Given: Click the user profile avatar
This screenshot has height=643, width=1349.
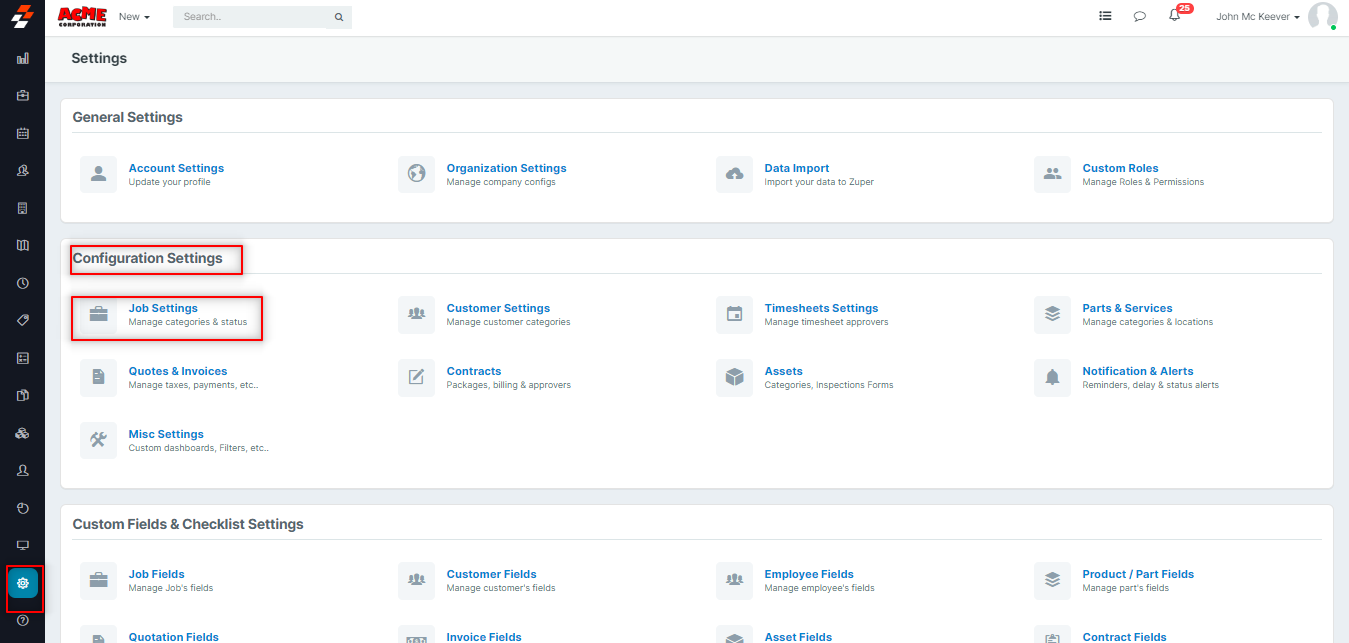Looking at the screenshot, I should (x=1322, y=16).
